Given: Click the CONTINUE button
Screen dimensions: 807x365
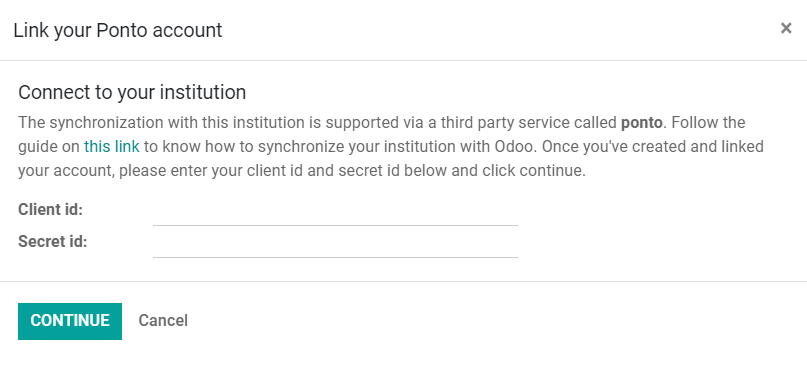Looking at the screenshot, I should [70, 321].
